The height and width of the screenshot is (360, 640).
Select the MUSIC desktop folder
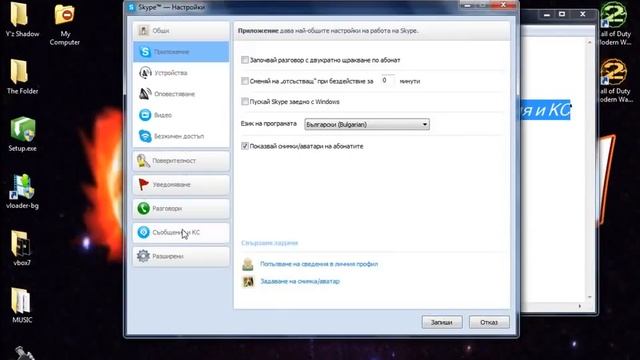click(x=22, y=305)
